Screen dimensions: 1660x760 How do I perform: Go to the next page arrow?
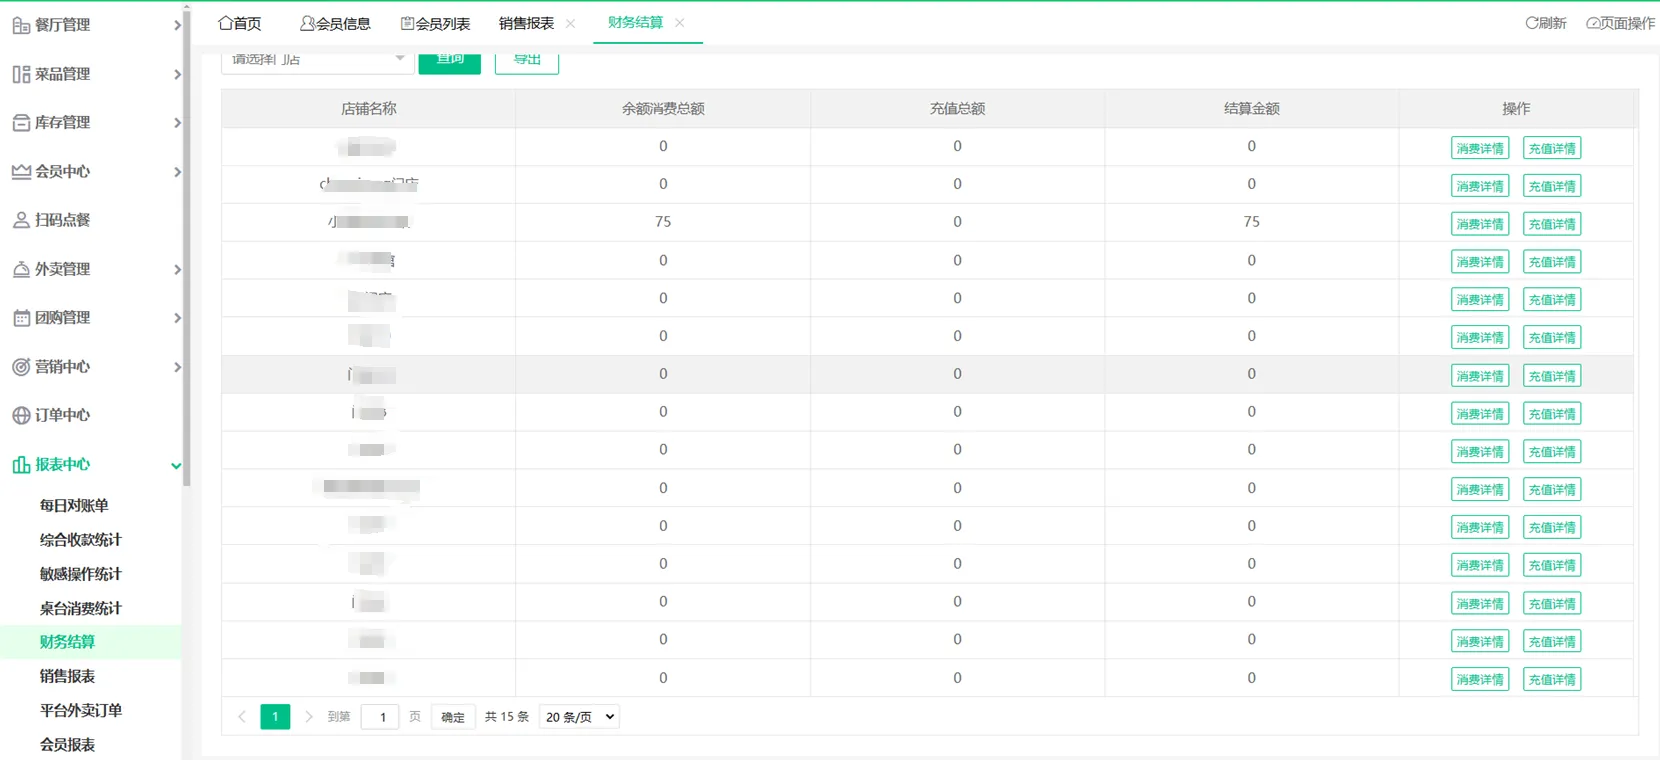pos(308,717)
